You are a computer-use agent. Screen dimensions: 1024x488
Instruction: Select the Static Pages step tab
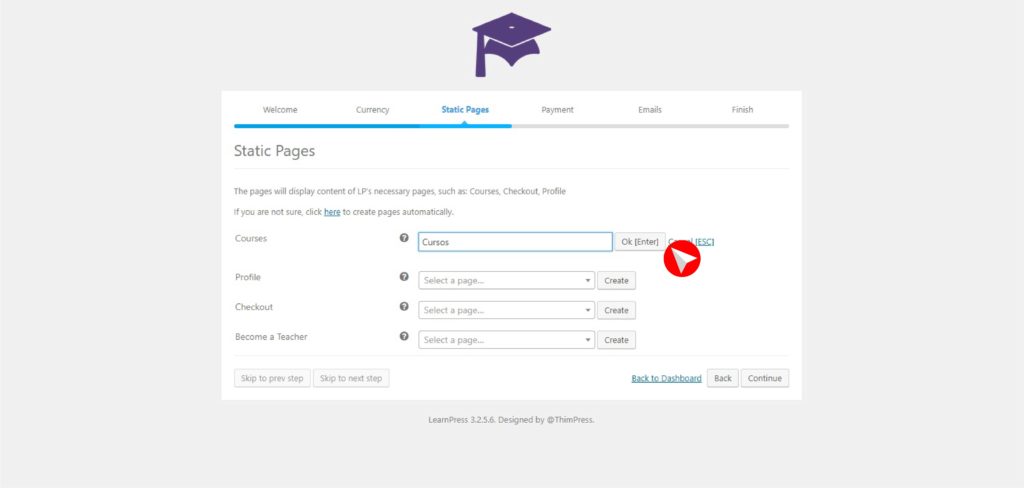(465, 110)
